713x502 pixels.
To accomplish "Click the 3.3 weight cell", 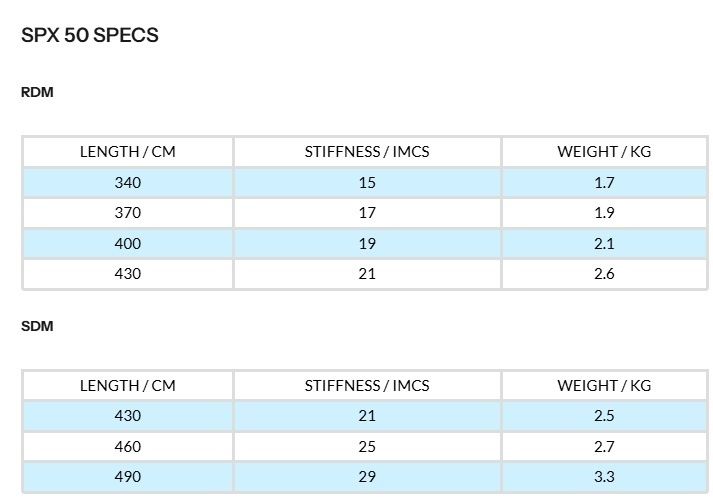I will (604, 477).
